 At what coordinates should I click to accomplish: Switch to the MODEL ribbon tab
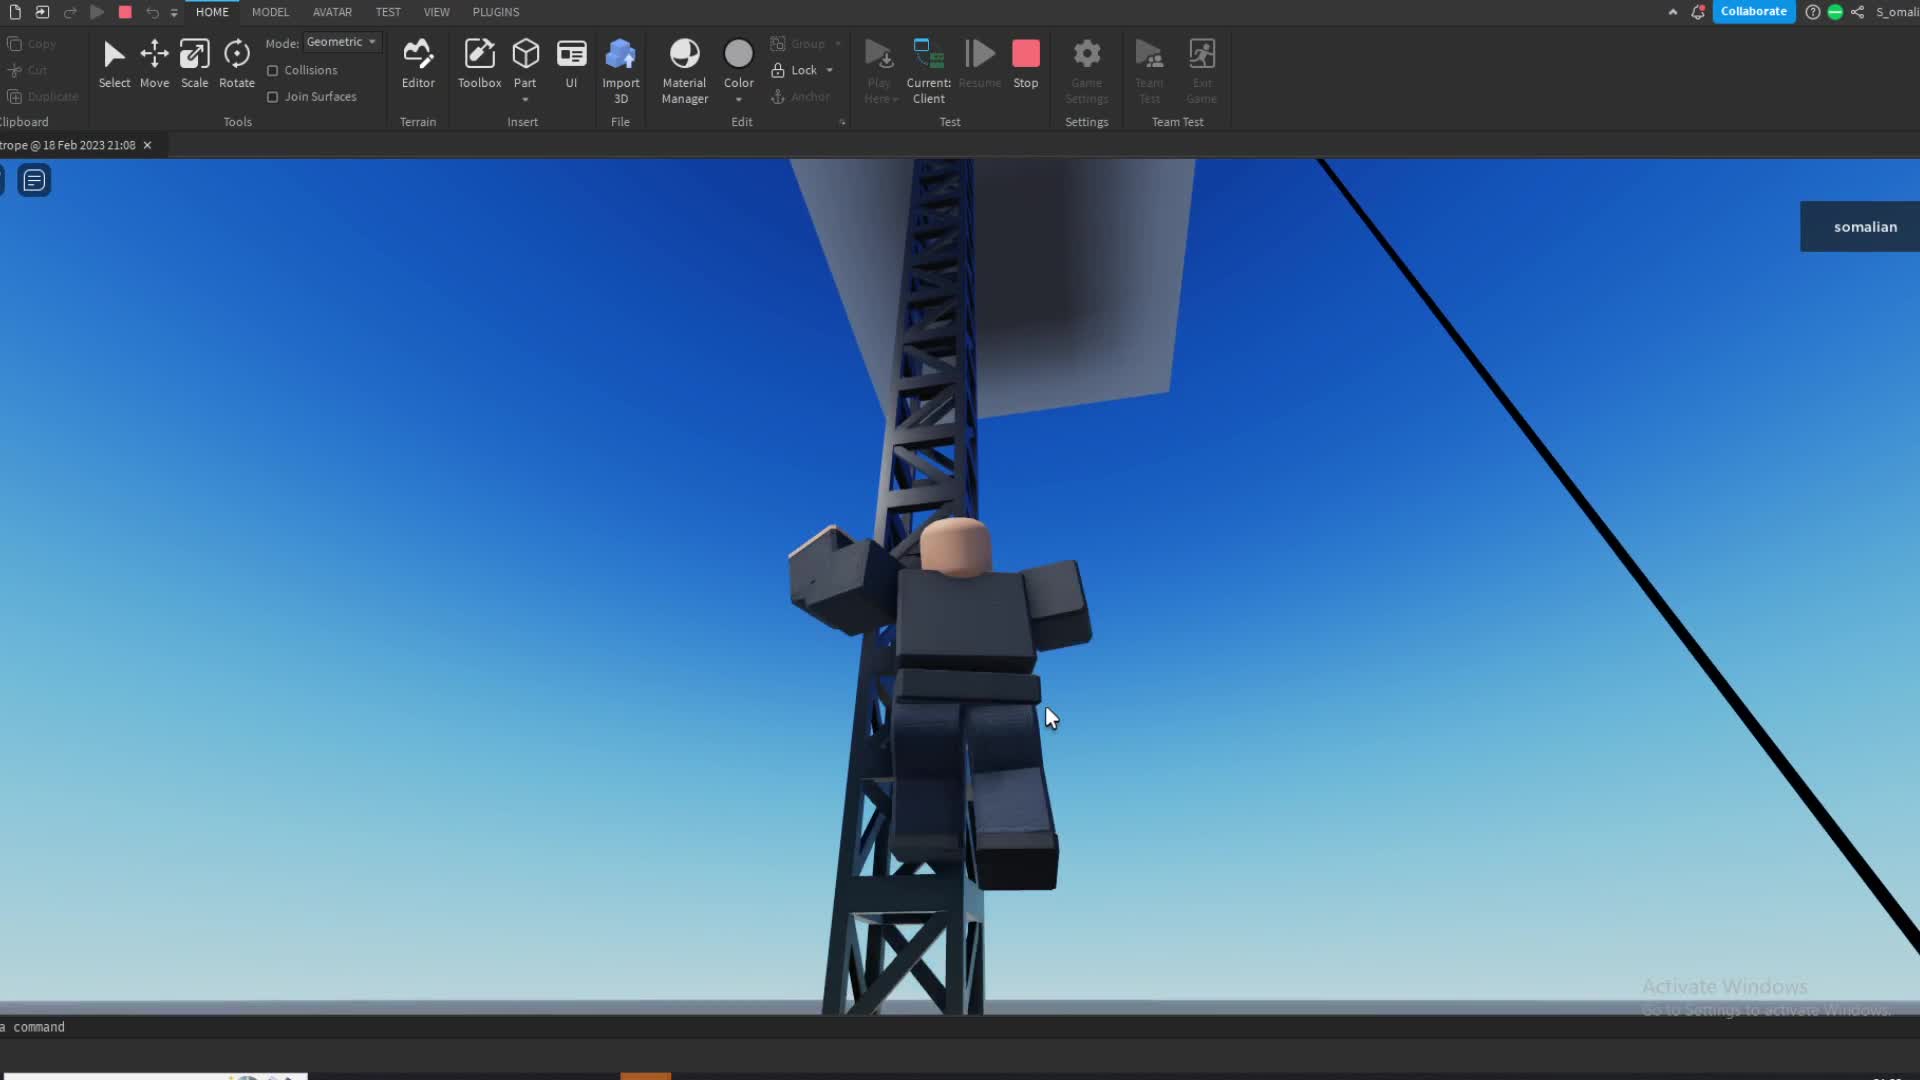270,12
